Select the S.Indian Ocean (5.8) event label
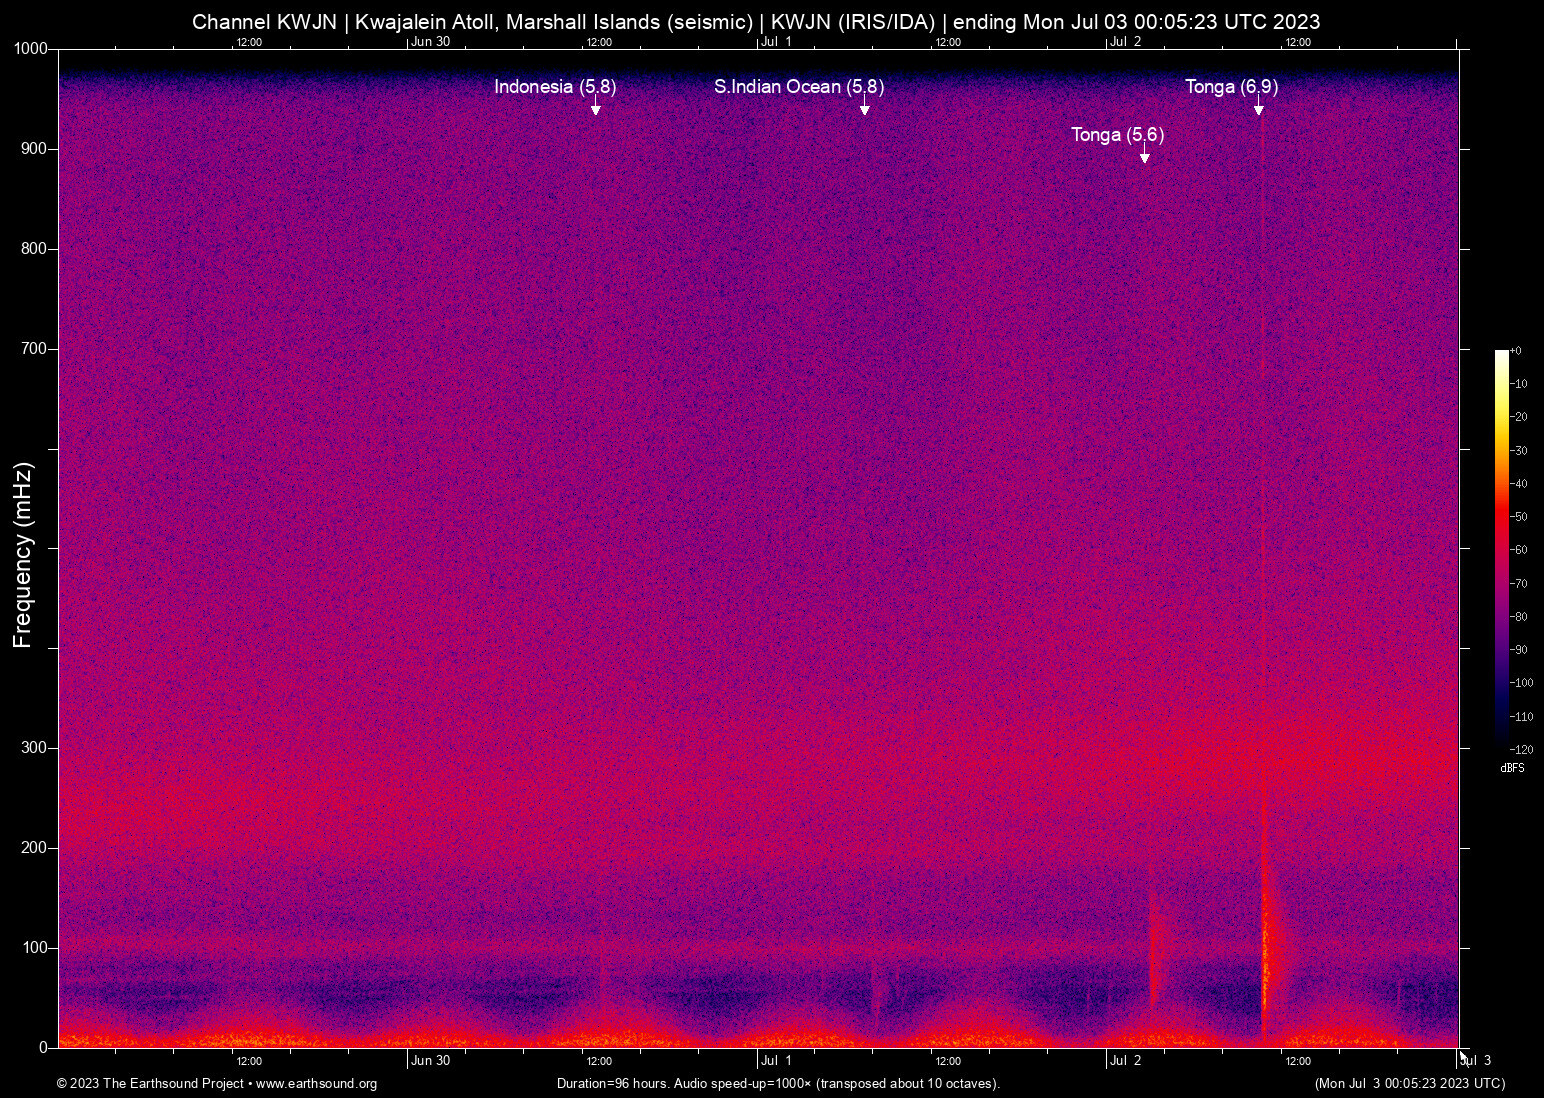This screenshot has height=1098, width=1544. click(799, 87)
